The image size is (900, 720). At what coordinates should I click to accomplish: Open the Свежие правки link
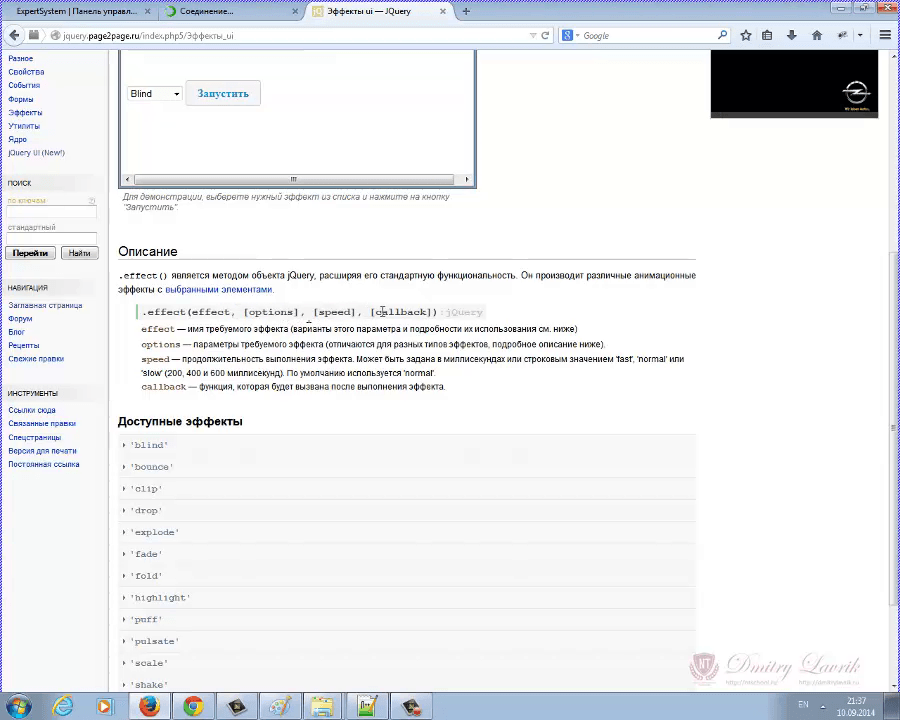click(36, 359)
